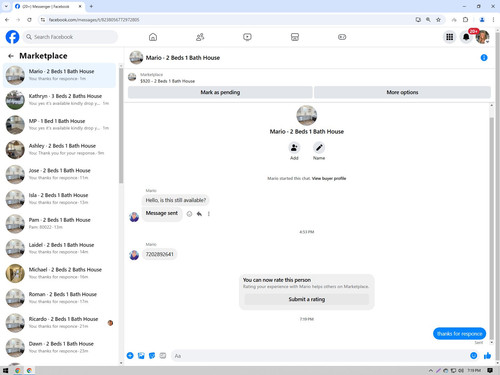Open the tab search dropdown arrow
Viewport: 500px width, 375px height.
6,6
